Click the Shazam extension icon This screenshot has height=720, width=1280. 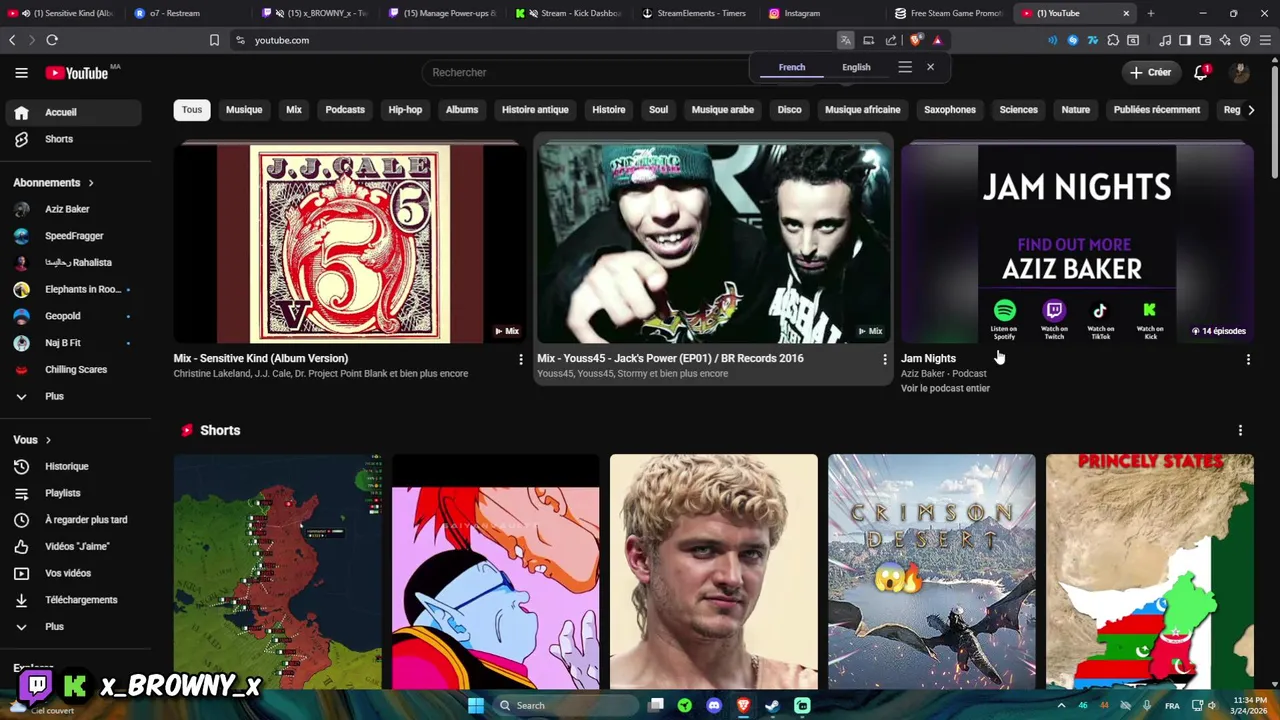tap(1073, 40)
